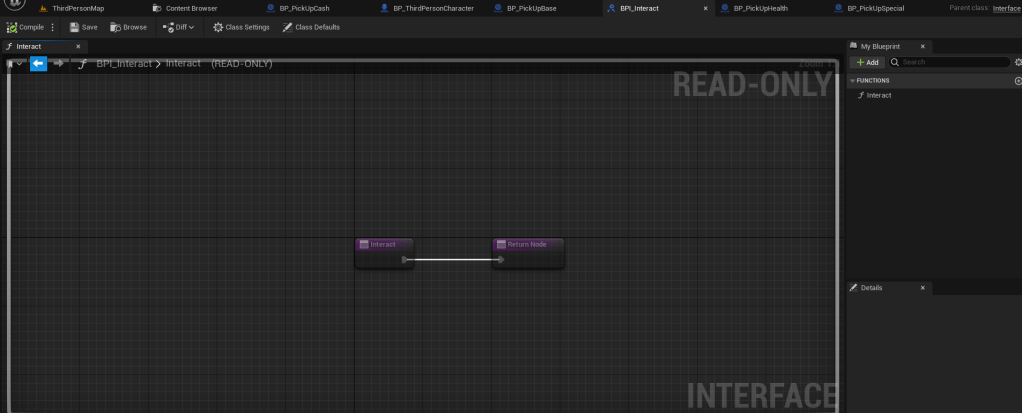Viewport: 1022px width, 413px height.
Task: Close the BPI_Interact tab
Action: (x=707, y=8)
